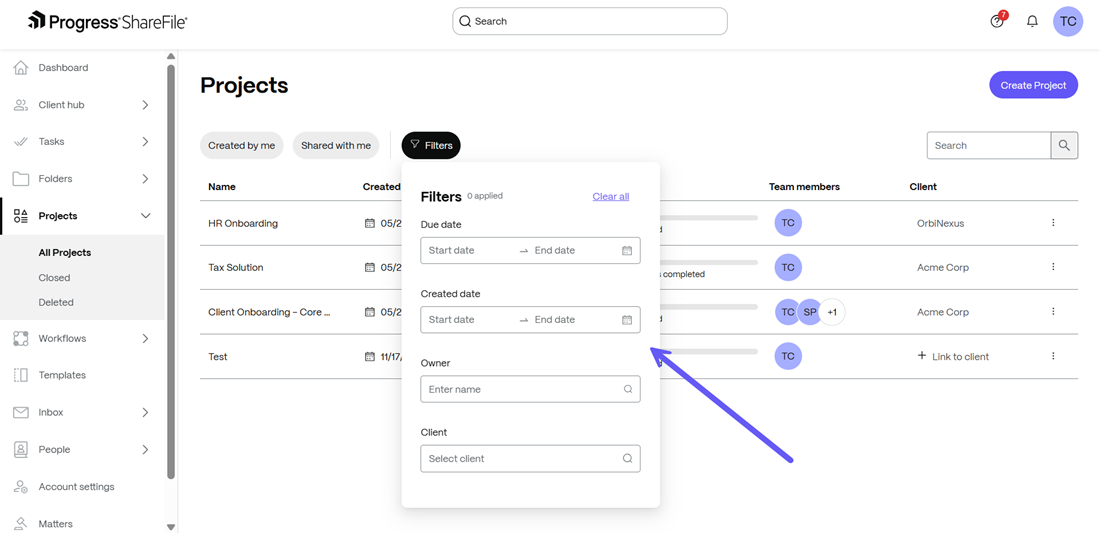The width and height of the screenshot is (1100, 533).
Task: Open calendar picker in Created date field
Action: point(627,320)
